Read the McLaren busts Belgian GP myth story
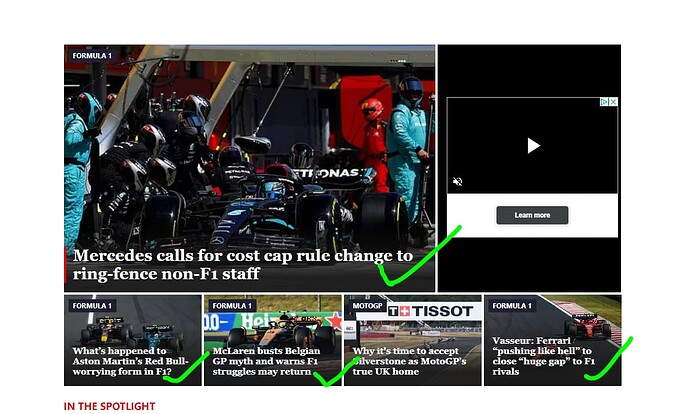The height and width of the screenshot is (414, 689). (266, 361)
